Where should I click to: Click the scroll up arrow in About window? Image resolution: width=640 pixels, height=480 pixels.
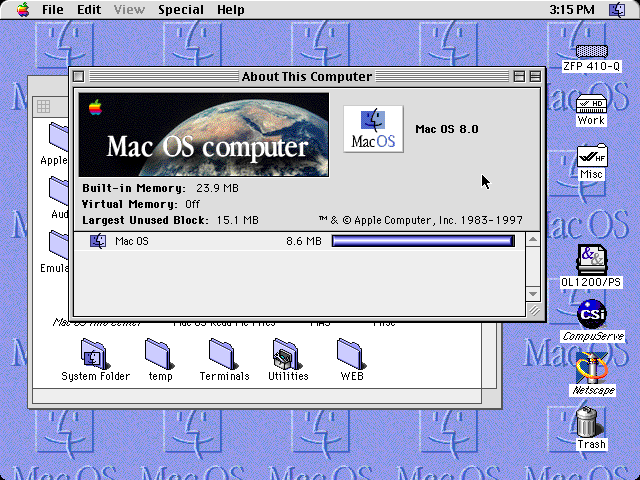click(533, 239)
